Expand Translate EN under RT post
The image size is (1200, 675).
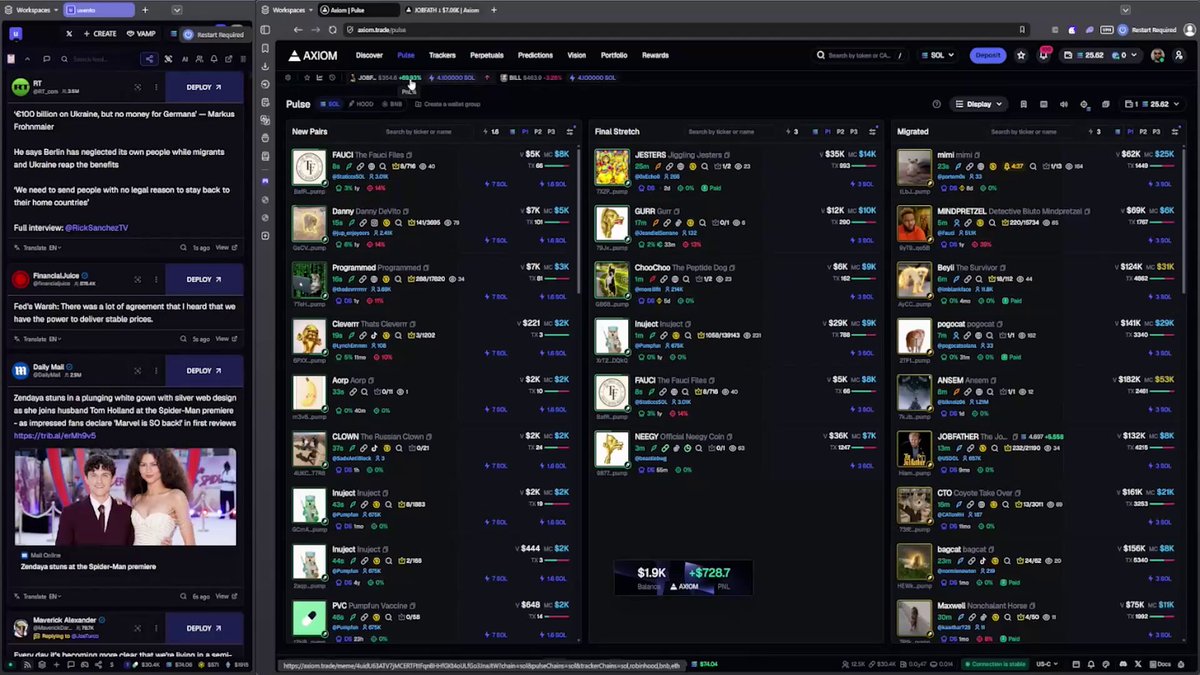point(42,247)
